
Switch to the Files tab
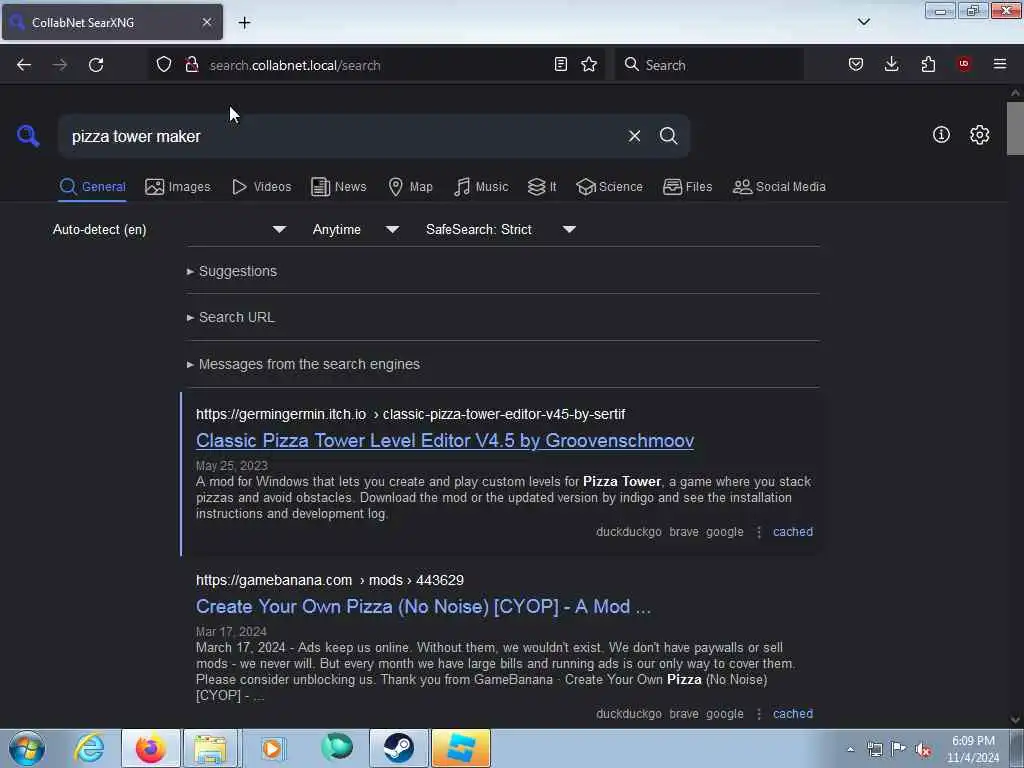coord(687,187)
